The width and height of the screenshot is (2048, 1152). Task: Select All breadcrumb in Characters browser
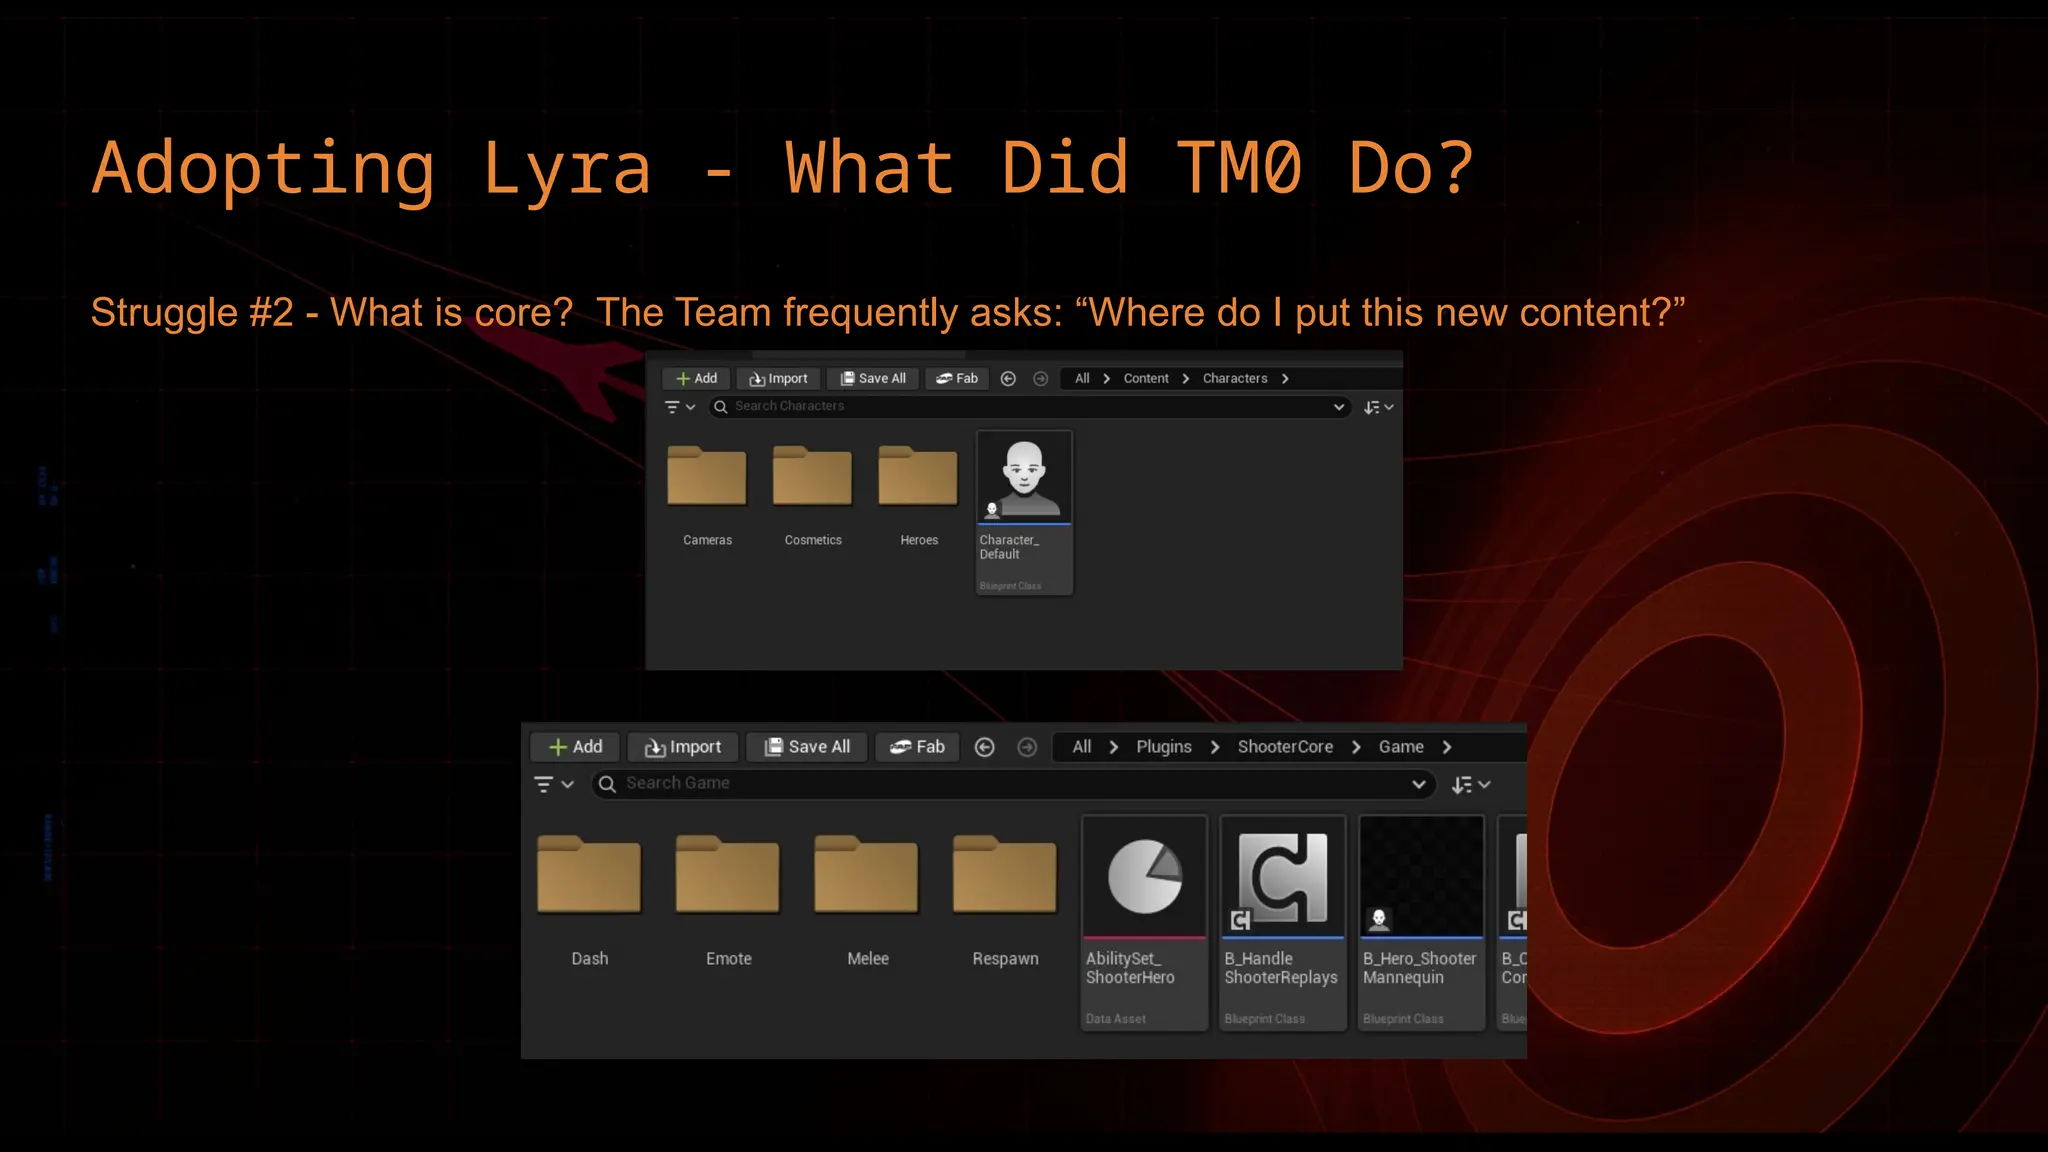click(x=1082, y=379)
